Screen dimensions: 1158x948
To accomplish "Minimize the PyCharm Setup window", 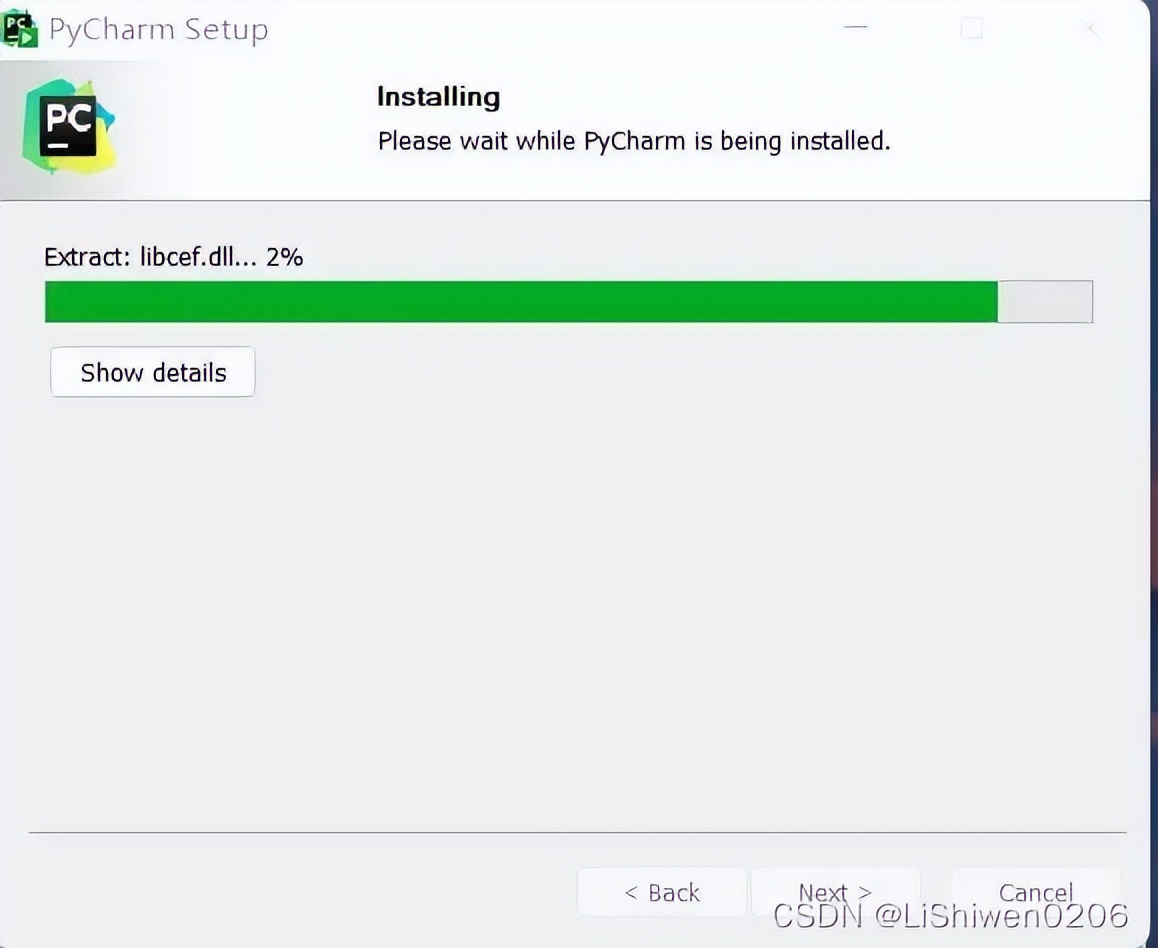I will click(856, 28).
